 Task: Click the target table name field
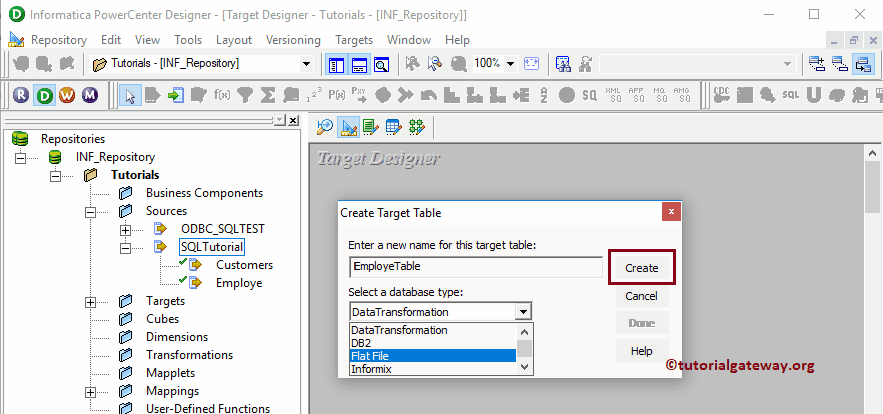click(476, 266)
